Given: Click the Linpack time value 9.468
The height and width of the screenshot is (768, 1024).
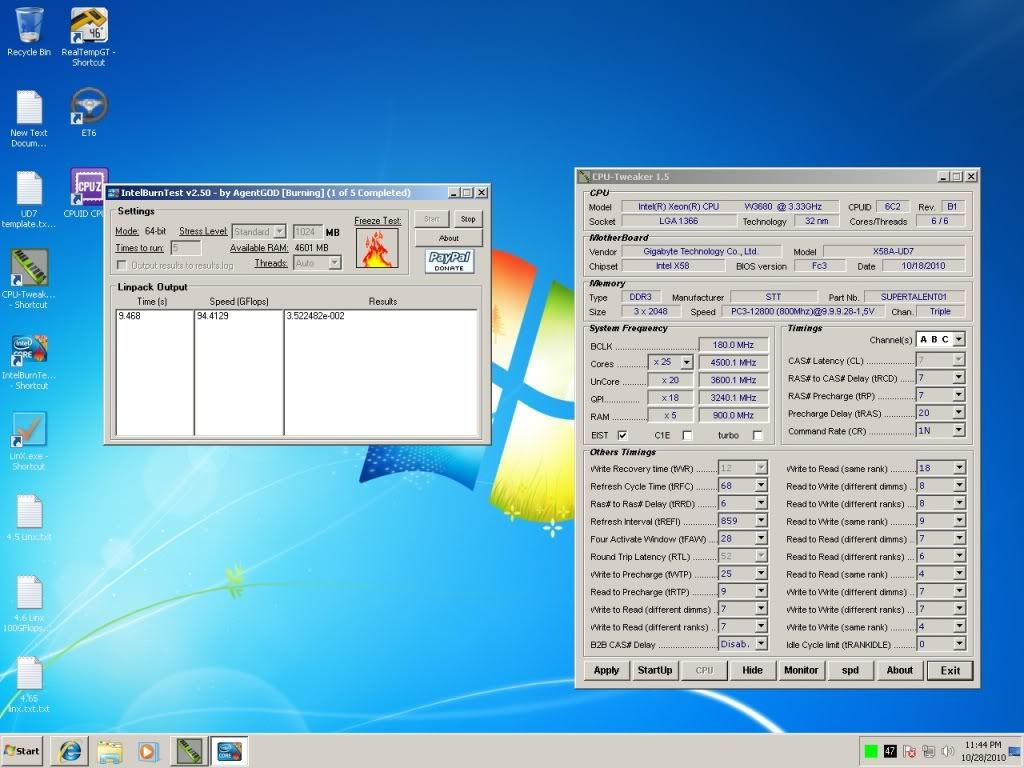Looking at the screenshot, I should pyautogui.click(x=129, y=316).
